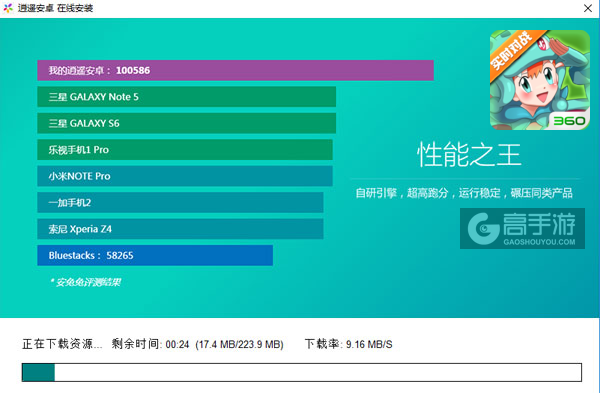Image resolution: width=600 pixels, height=393 pixels.
Task: Click the 下载率 9.16 MB/S text
Action: coord(349,344)
